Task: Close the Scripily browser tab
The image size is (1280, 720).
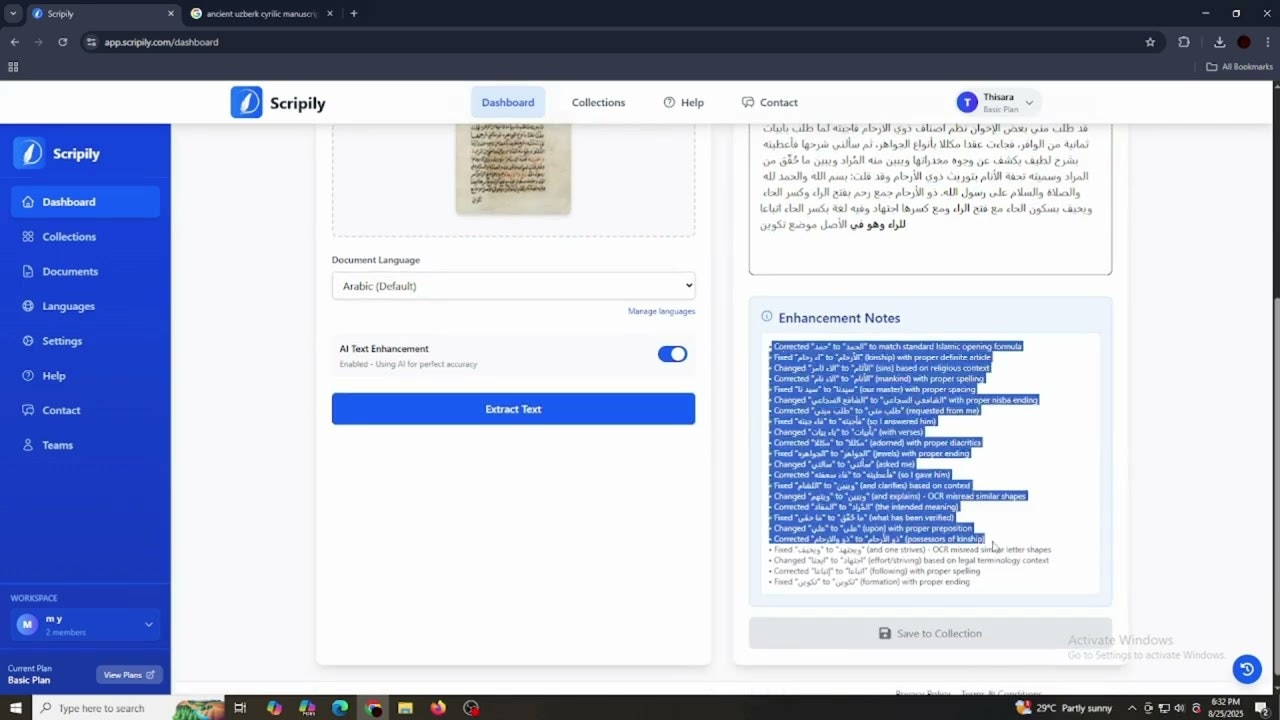Action: click(170, 14)
